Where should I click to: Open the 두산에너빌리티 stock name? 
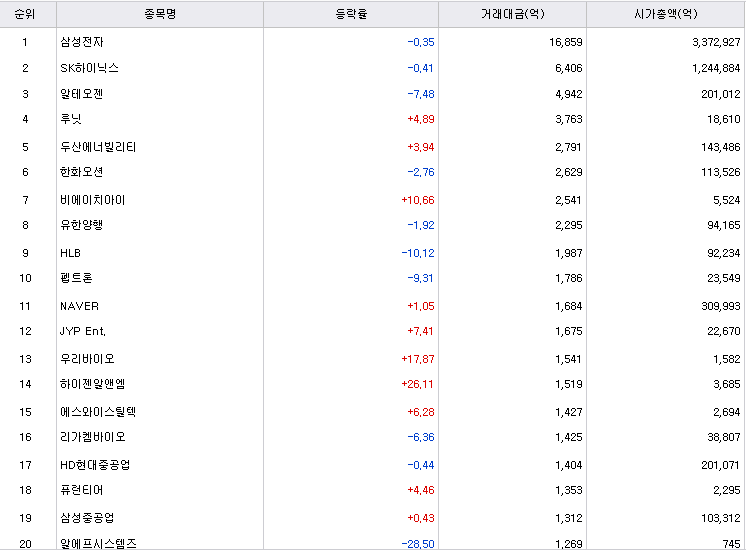coord(98,147)
